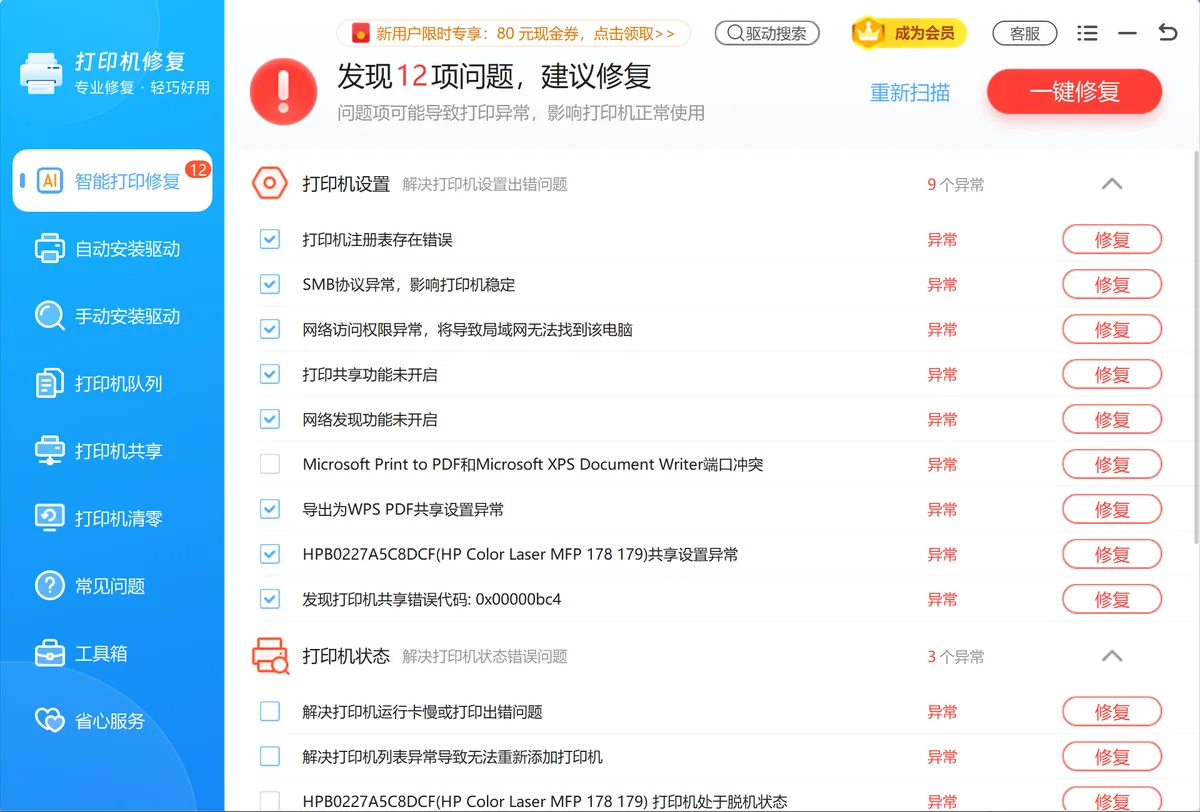Image resolution: width=1200 pixels, height=812 pixels.
Task: Click the AI icon for 智能打印修复
Action: pyautogui.click(x=49, y=180)
